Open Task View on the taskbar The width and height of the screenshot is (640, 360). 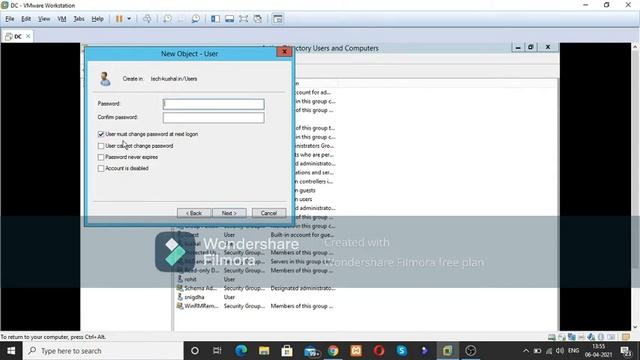click(217, 351)
